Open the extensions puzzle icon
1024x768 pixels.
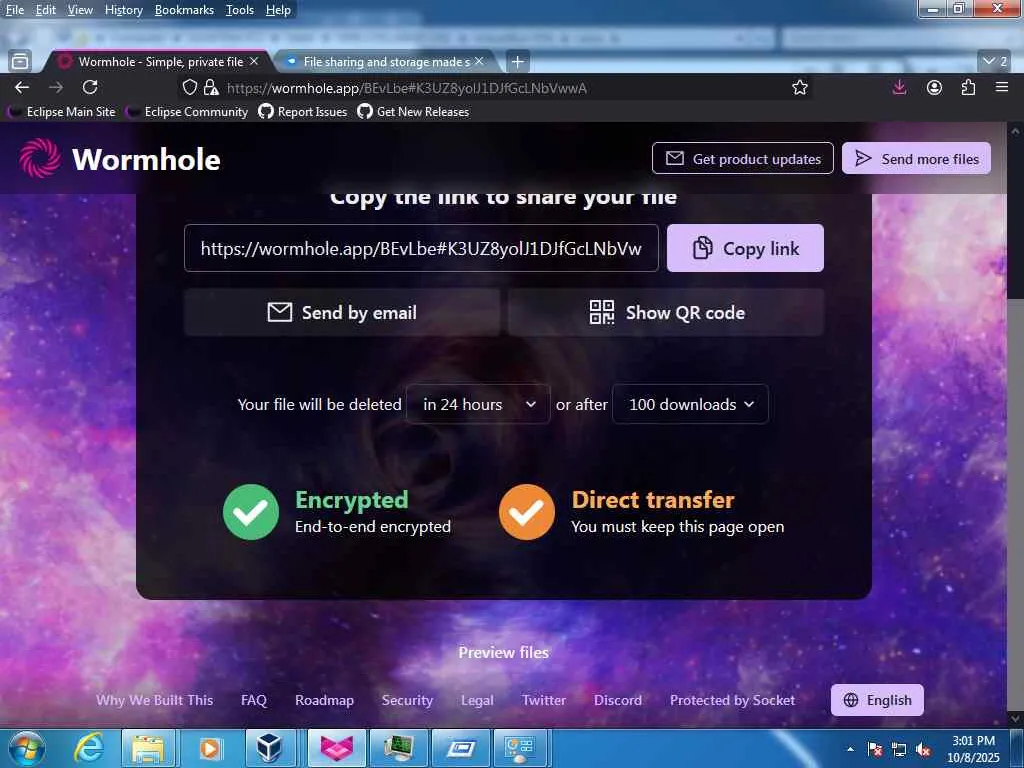click(x=968, y=87)
